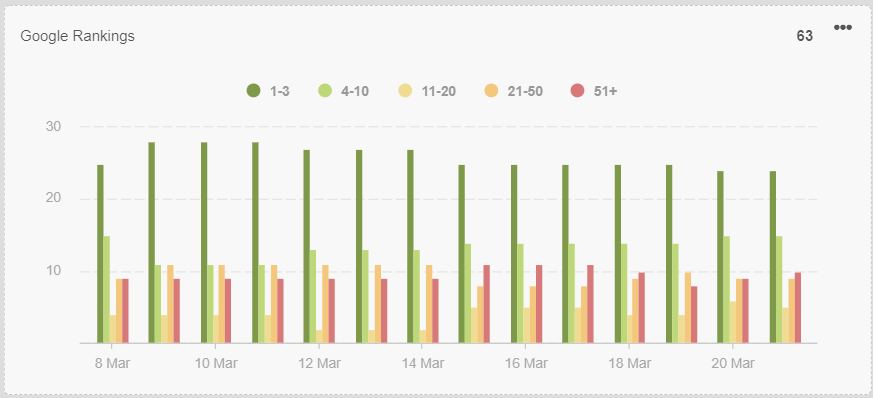The image size is (873, 398).
Task: Click the Google Rankings widget title
Action: pyautogui.click(x=77, y=36)
